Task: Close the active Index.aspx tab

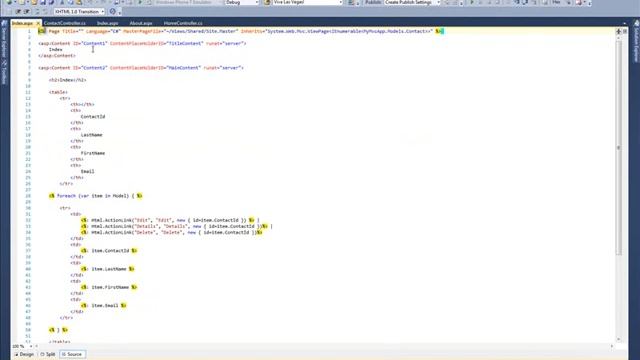Action: click(x=38, y=23)
